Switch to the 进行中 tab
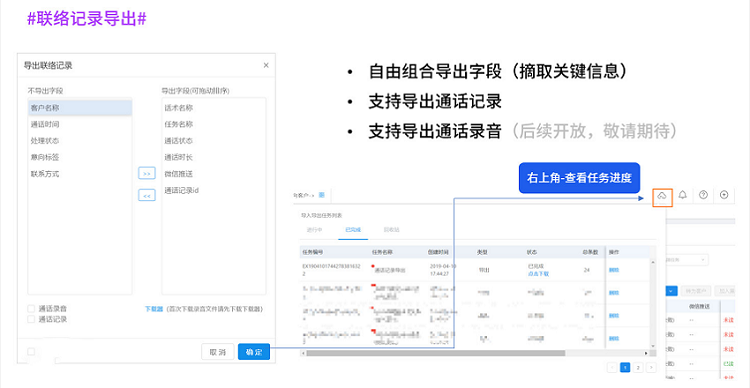750x388 pixels. tap(314, 230)
